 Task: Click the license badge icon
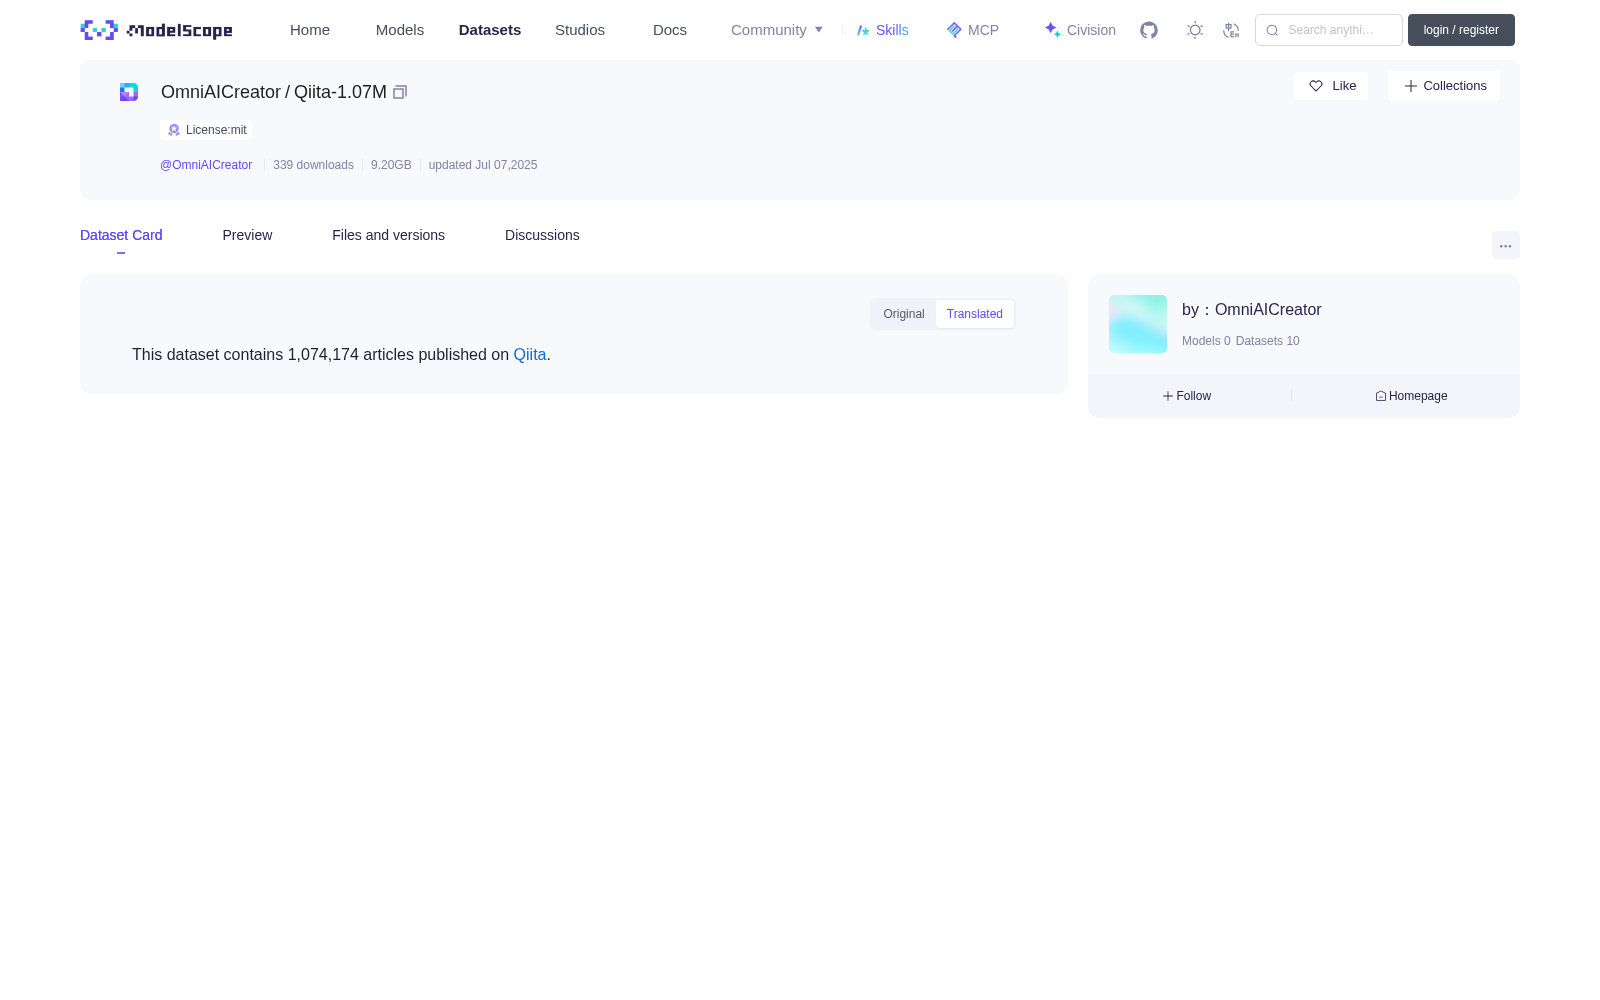[174, 130]
